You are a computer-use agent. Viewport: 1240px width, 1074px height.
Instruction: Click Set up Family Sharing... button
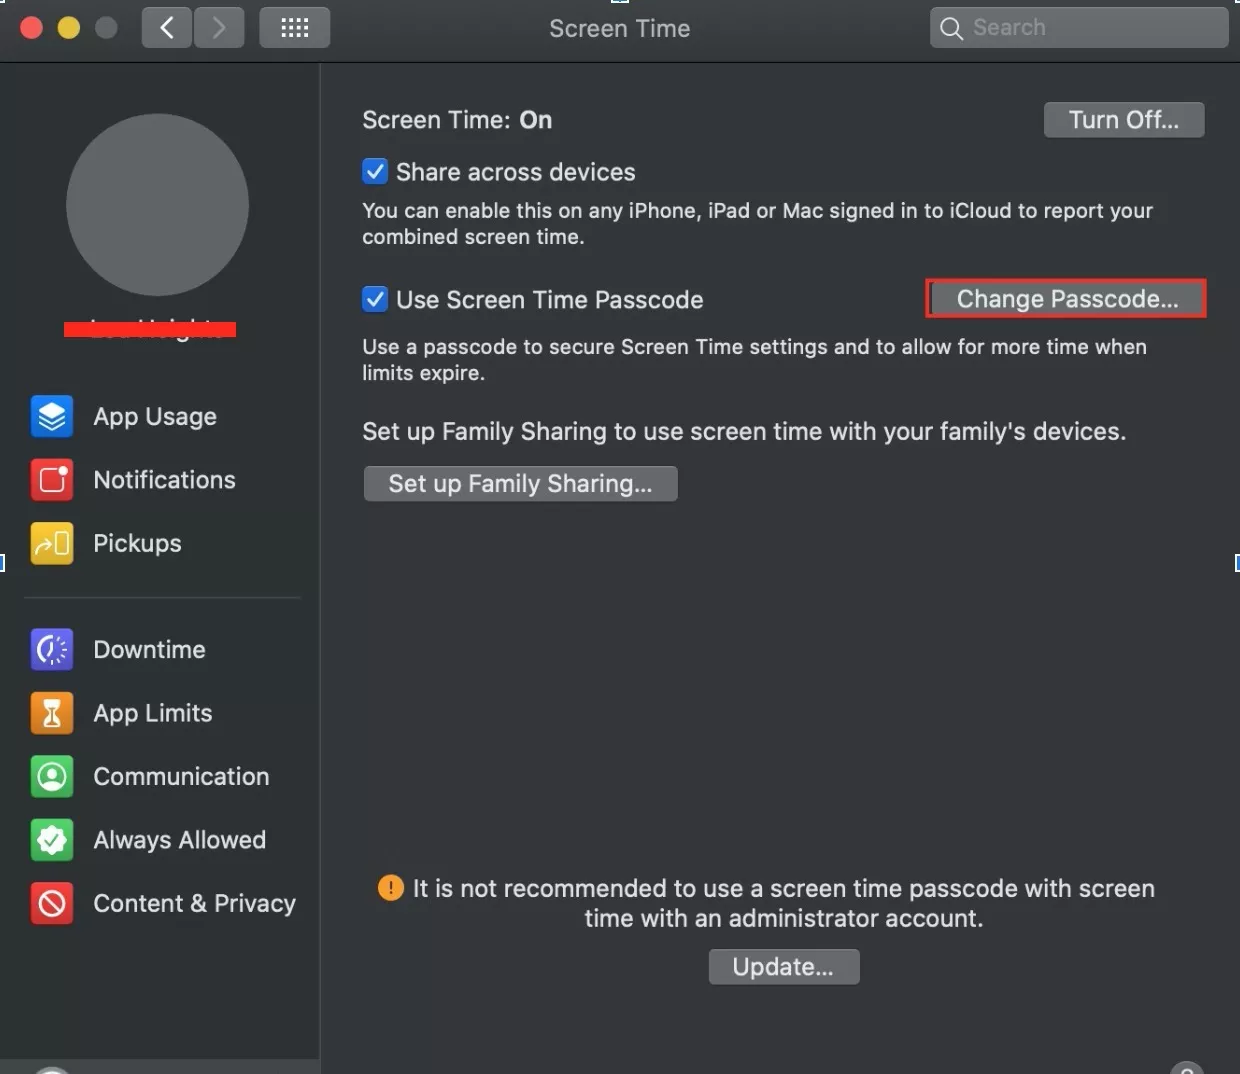520,484
